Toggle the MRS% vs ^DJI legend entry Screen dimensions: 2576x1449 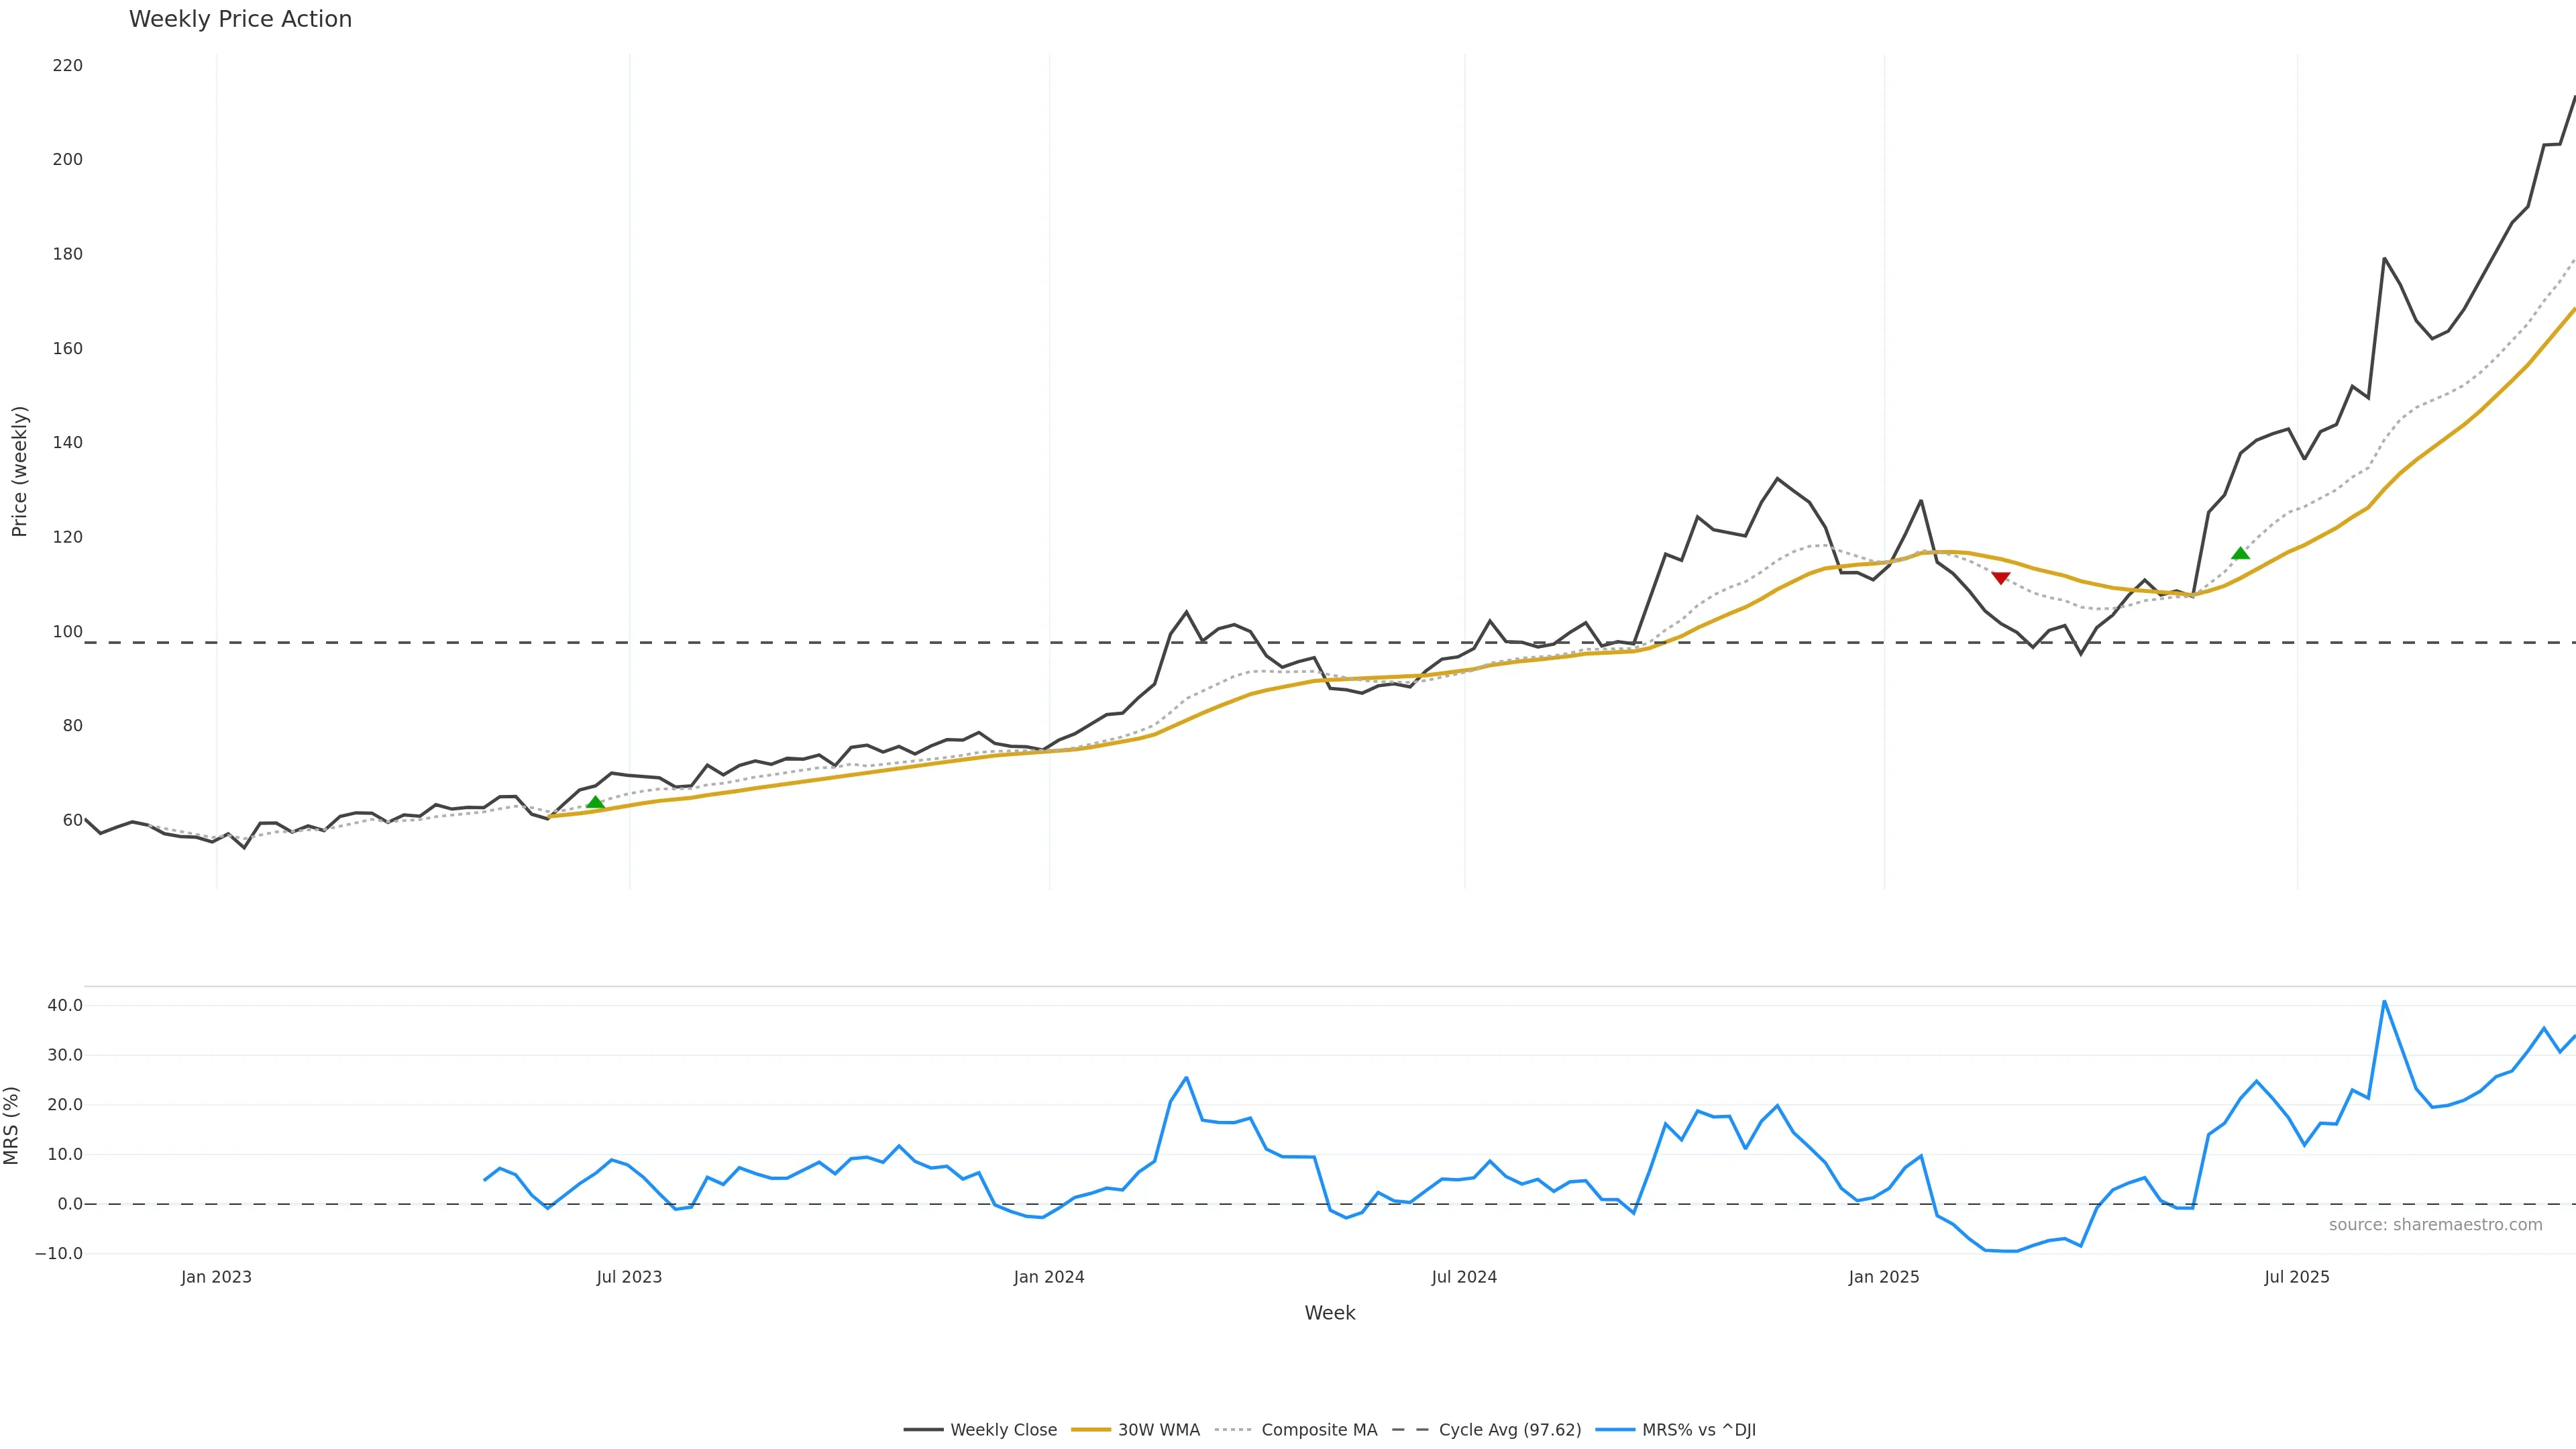[1698, 1430]
